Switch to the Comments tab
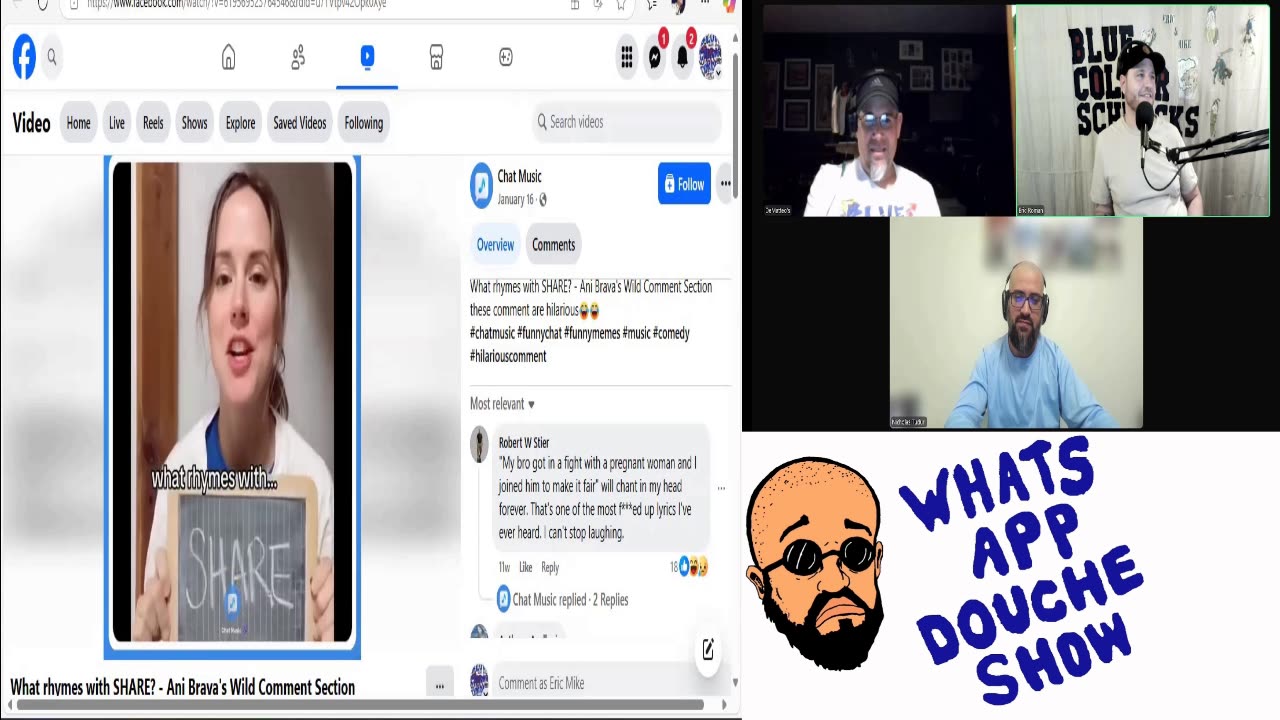 tap(553, 245)
